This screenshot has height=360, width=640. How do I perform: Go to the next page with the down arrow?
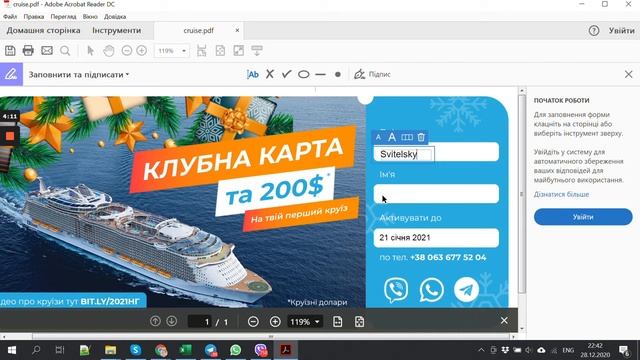pyautogui.click(x=171, y=321)
